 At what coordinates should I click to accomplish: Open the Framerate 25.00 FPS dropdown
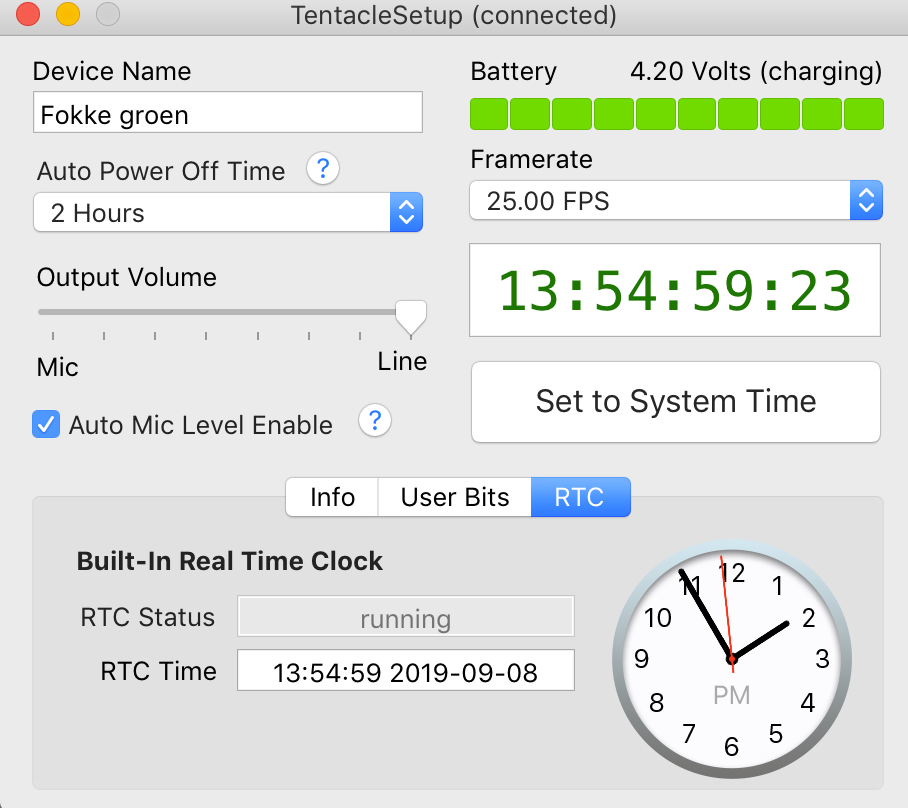(676, 200)
